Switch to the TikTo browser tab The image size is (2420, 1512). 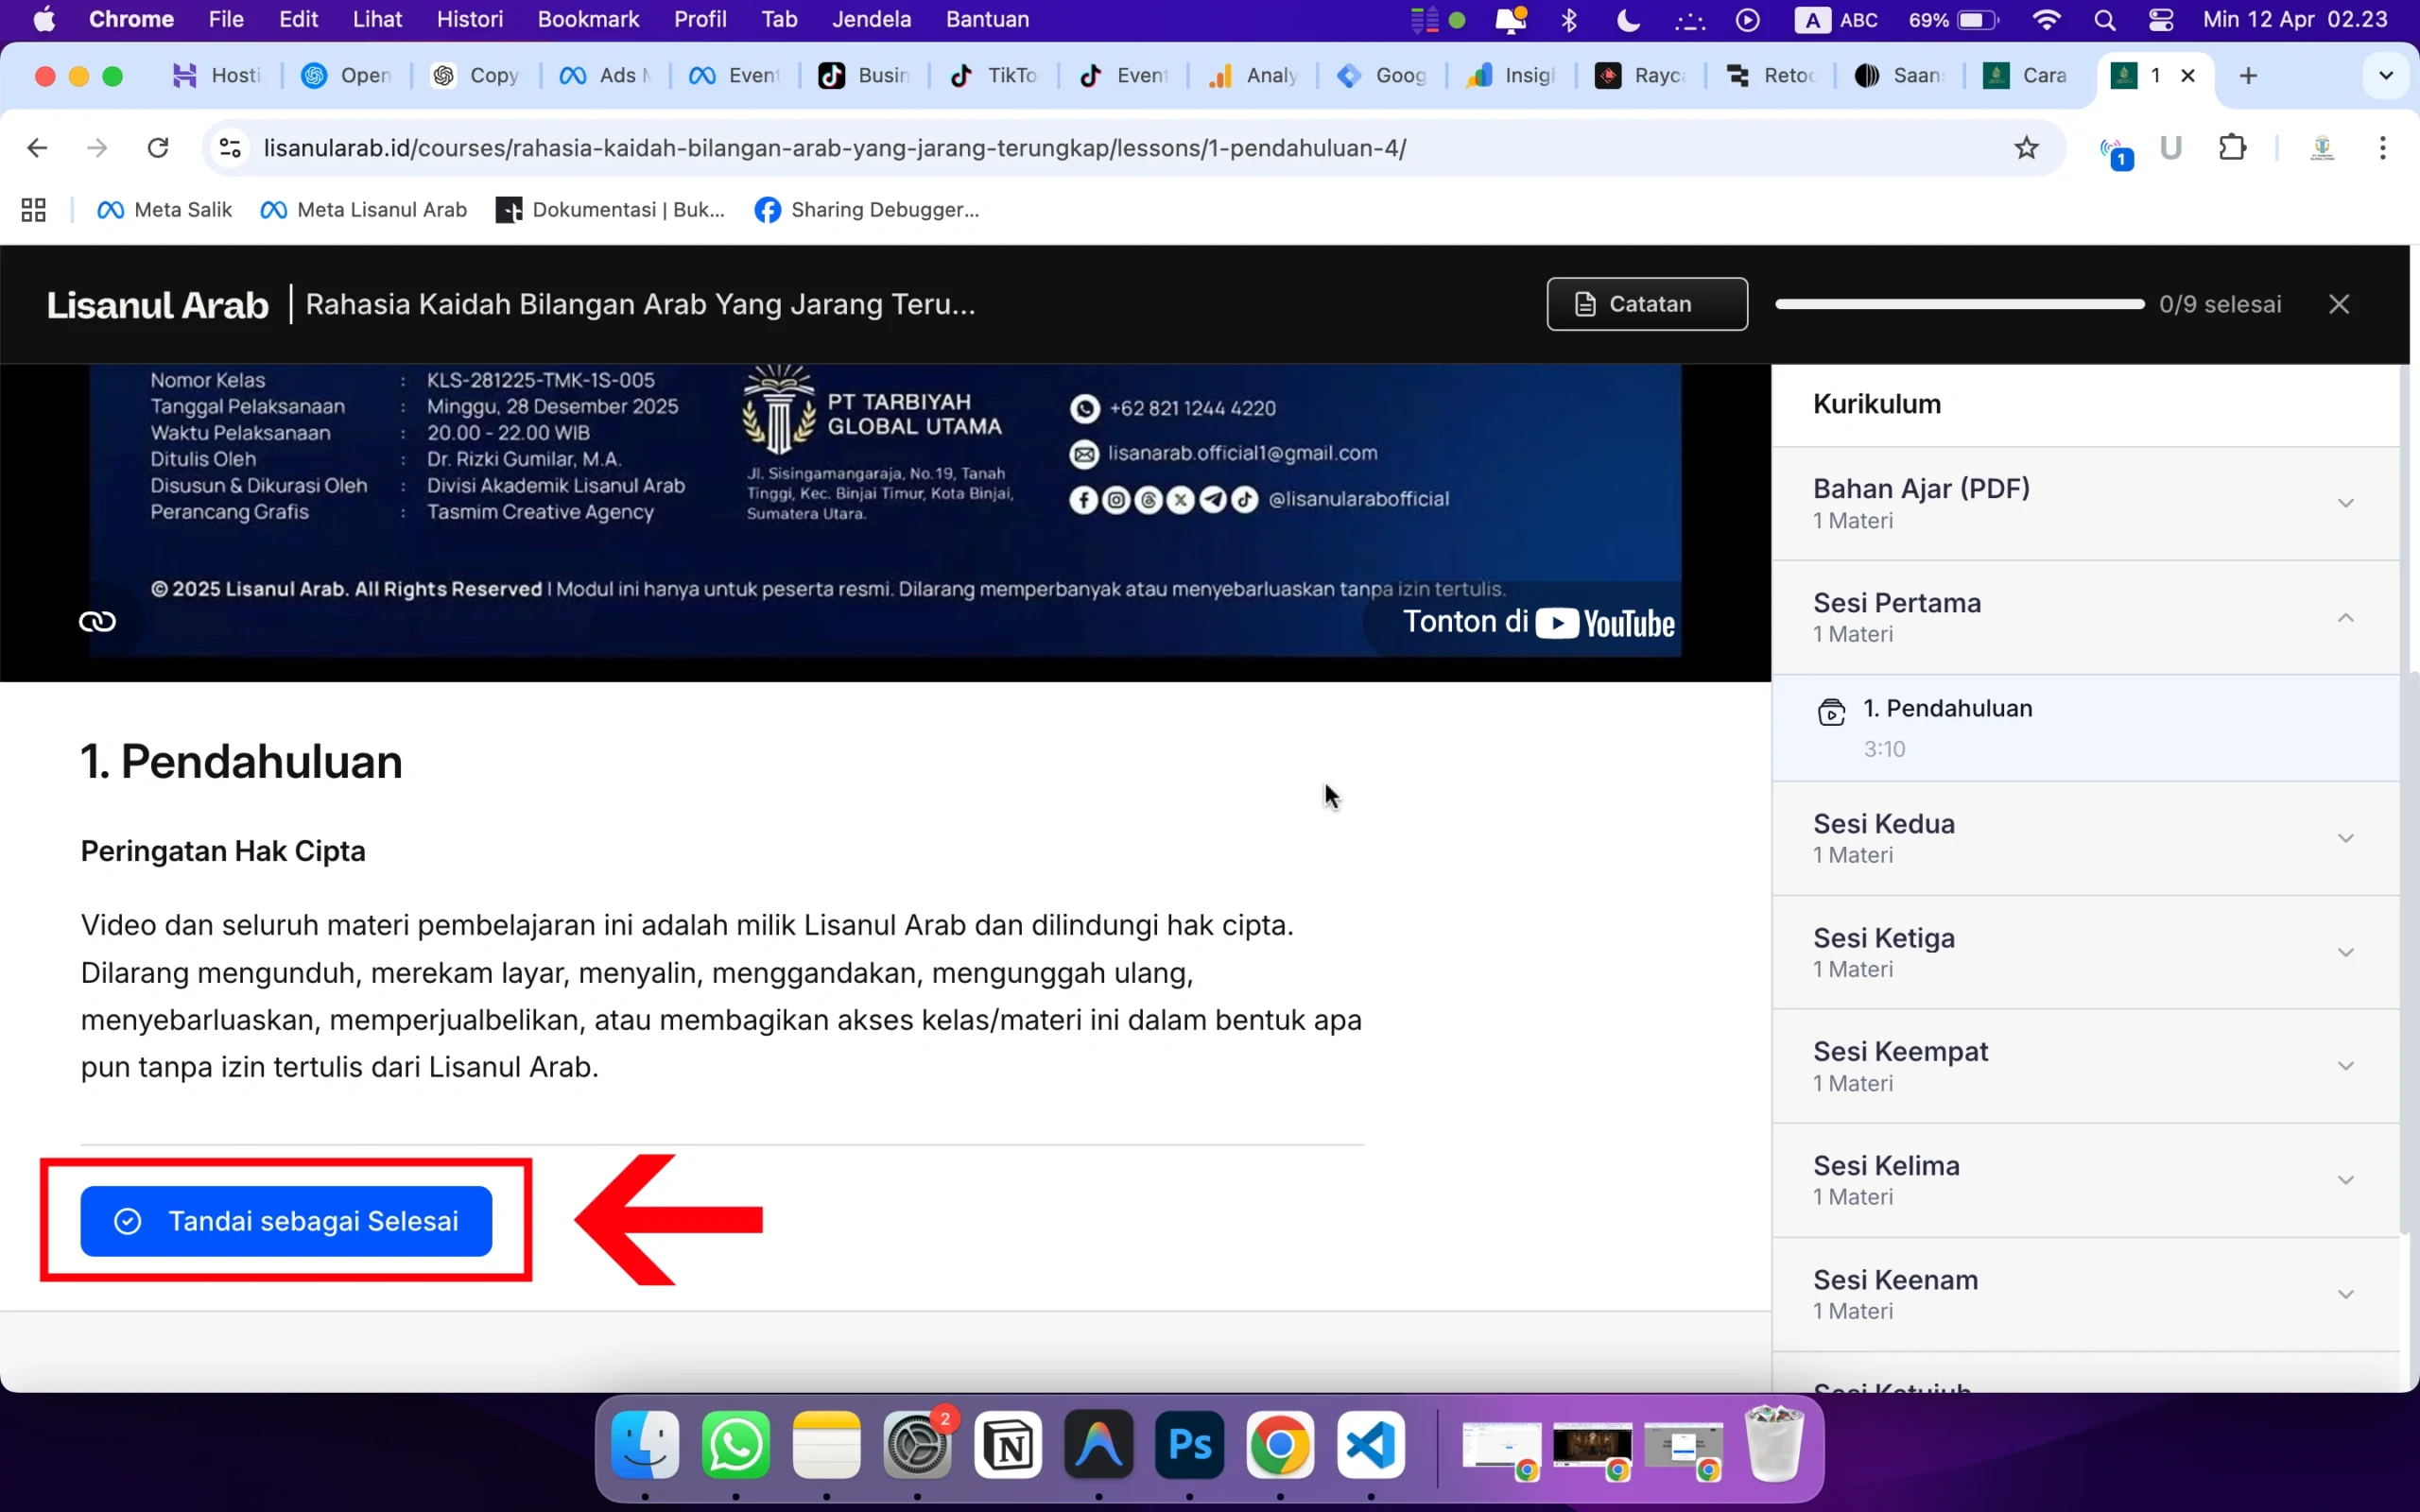994,76
